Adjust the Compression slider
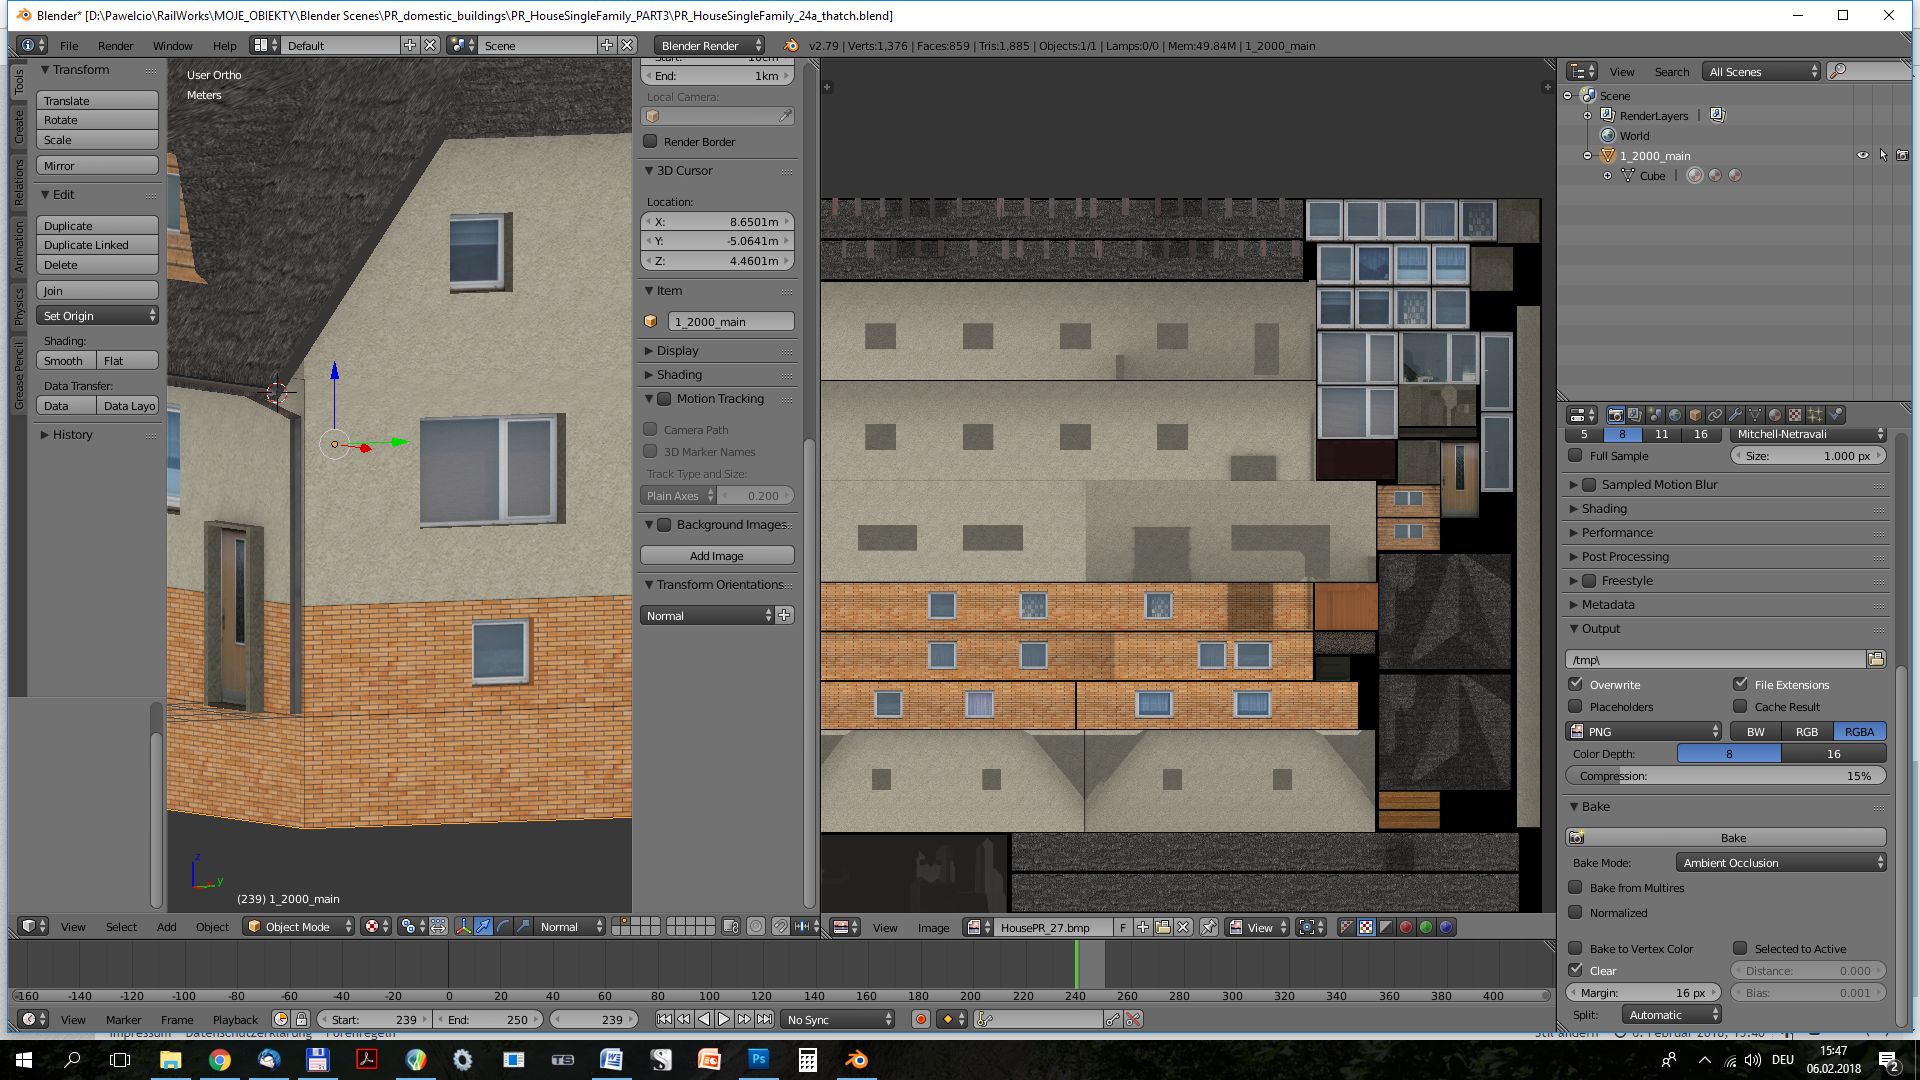Image resolution: width=1920 pixels, height=1080 pixels. point(1726,776)
